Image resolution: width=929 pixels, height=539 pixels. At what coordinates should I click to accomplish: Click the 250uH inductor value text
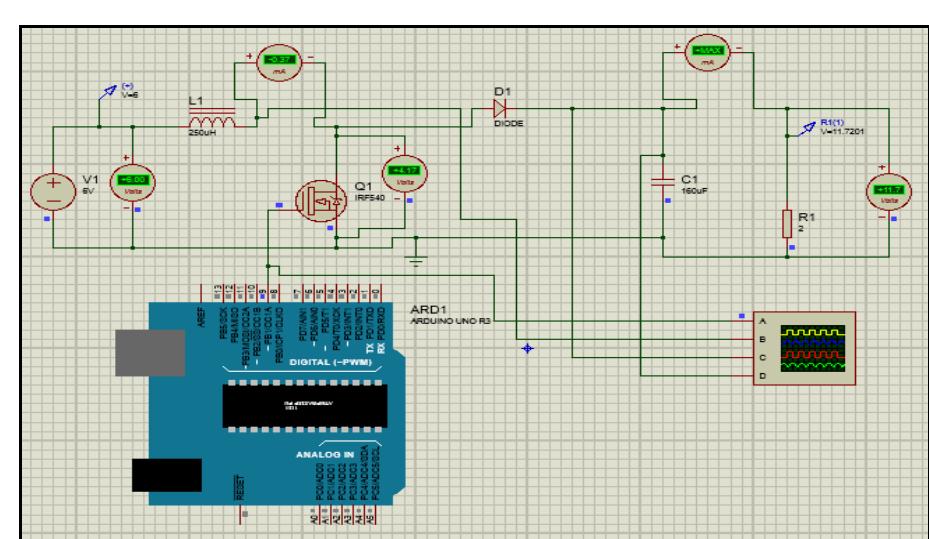click(x=202, y=133)
